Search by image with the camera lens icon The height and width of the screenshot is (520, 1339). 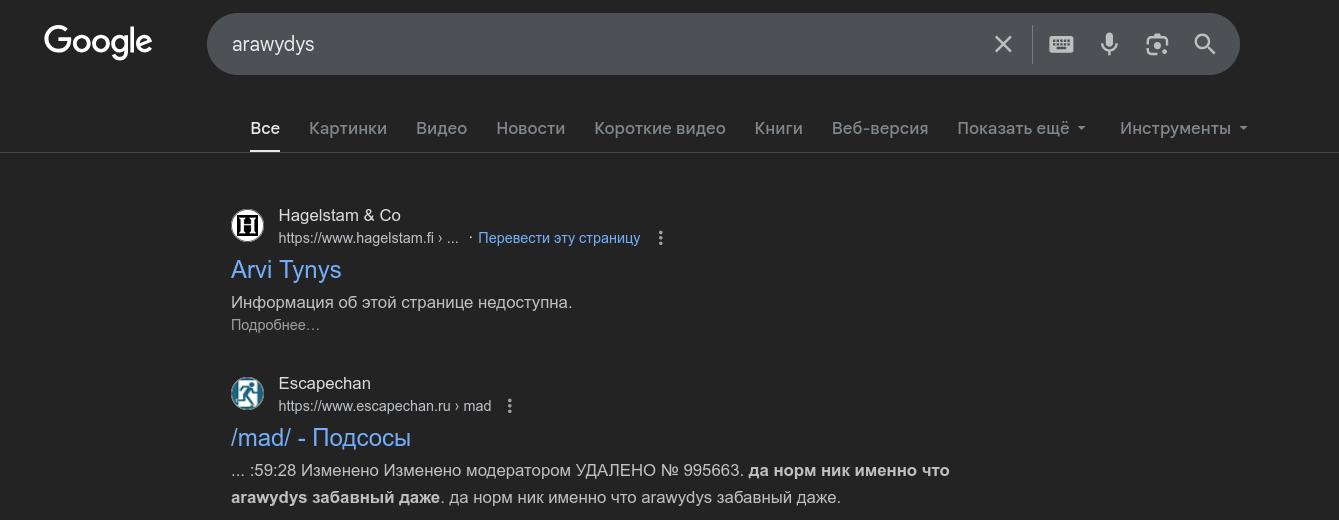pyautogui.click(x=1157, y=44)
